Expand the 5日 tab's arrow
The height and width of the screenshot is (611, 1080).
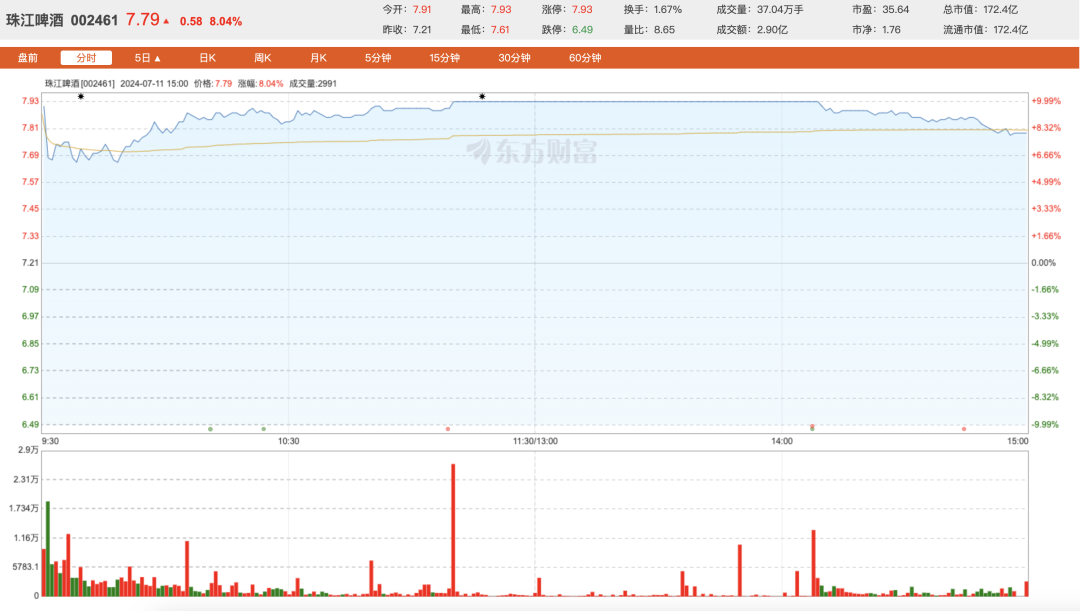157,58
